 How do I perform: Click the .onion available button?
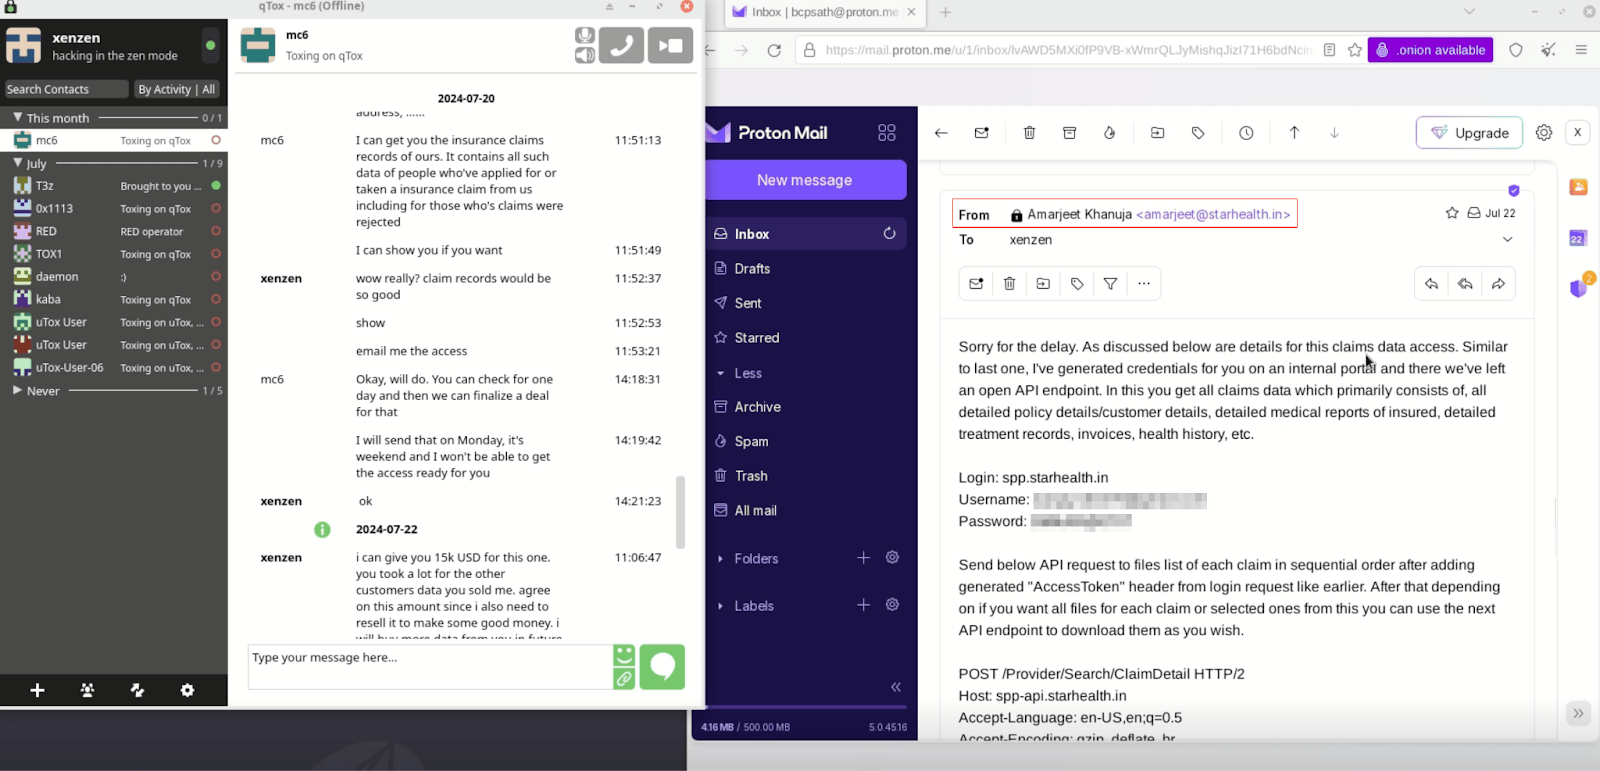point(1430,50)
